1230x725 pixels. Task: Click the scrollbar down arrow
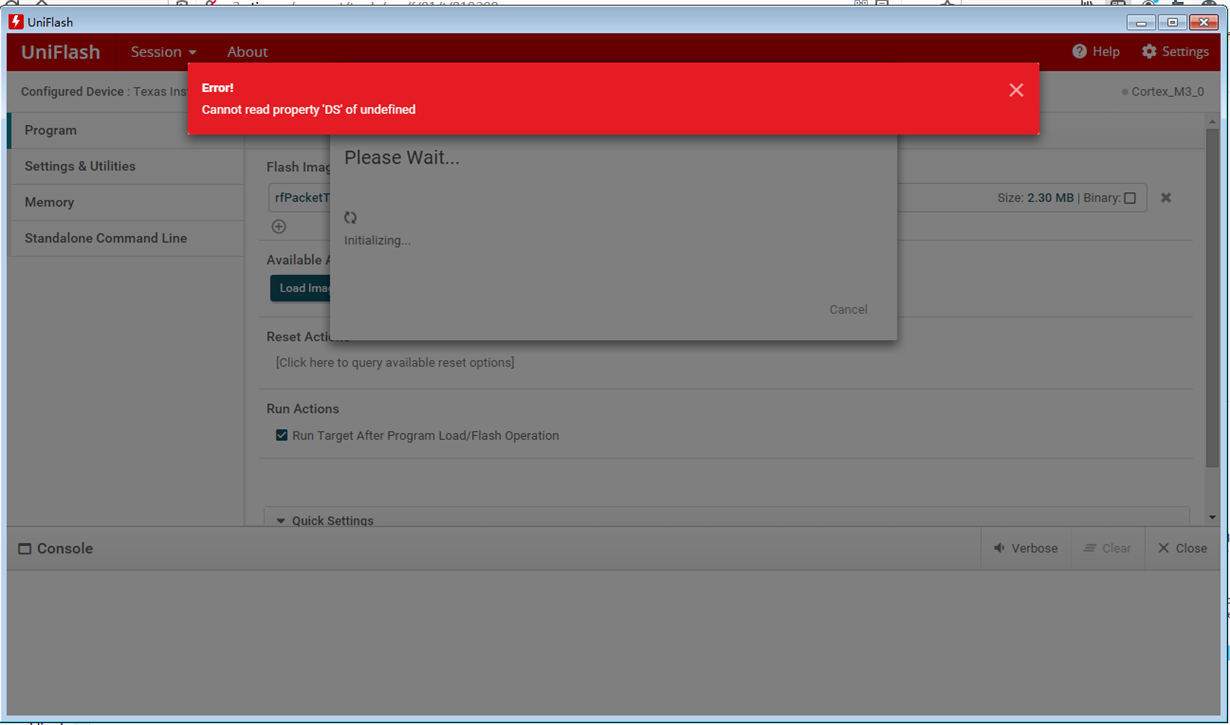pos(1212,517)
